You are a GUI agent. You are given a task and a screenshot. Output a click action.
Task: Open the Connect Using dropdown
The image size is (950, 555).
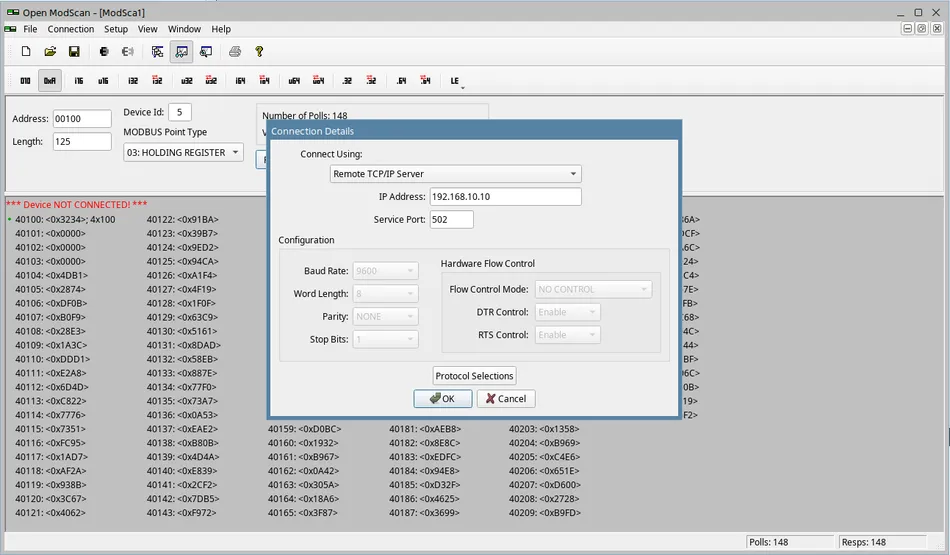pos(456,174)
